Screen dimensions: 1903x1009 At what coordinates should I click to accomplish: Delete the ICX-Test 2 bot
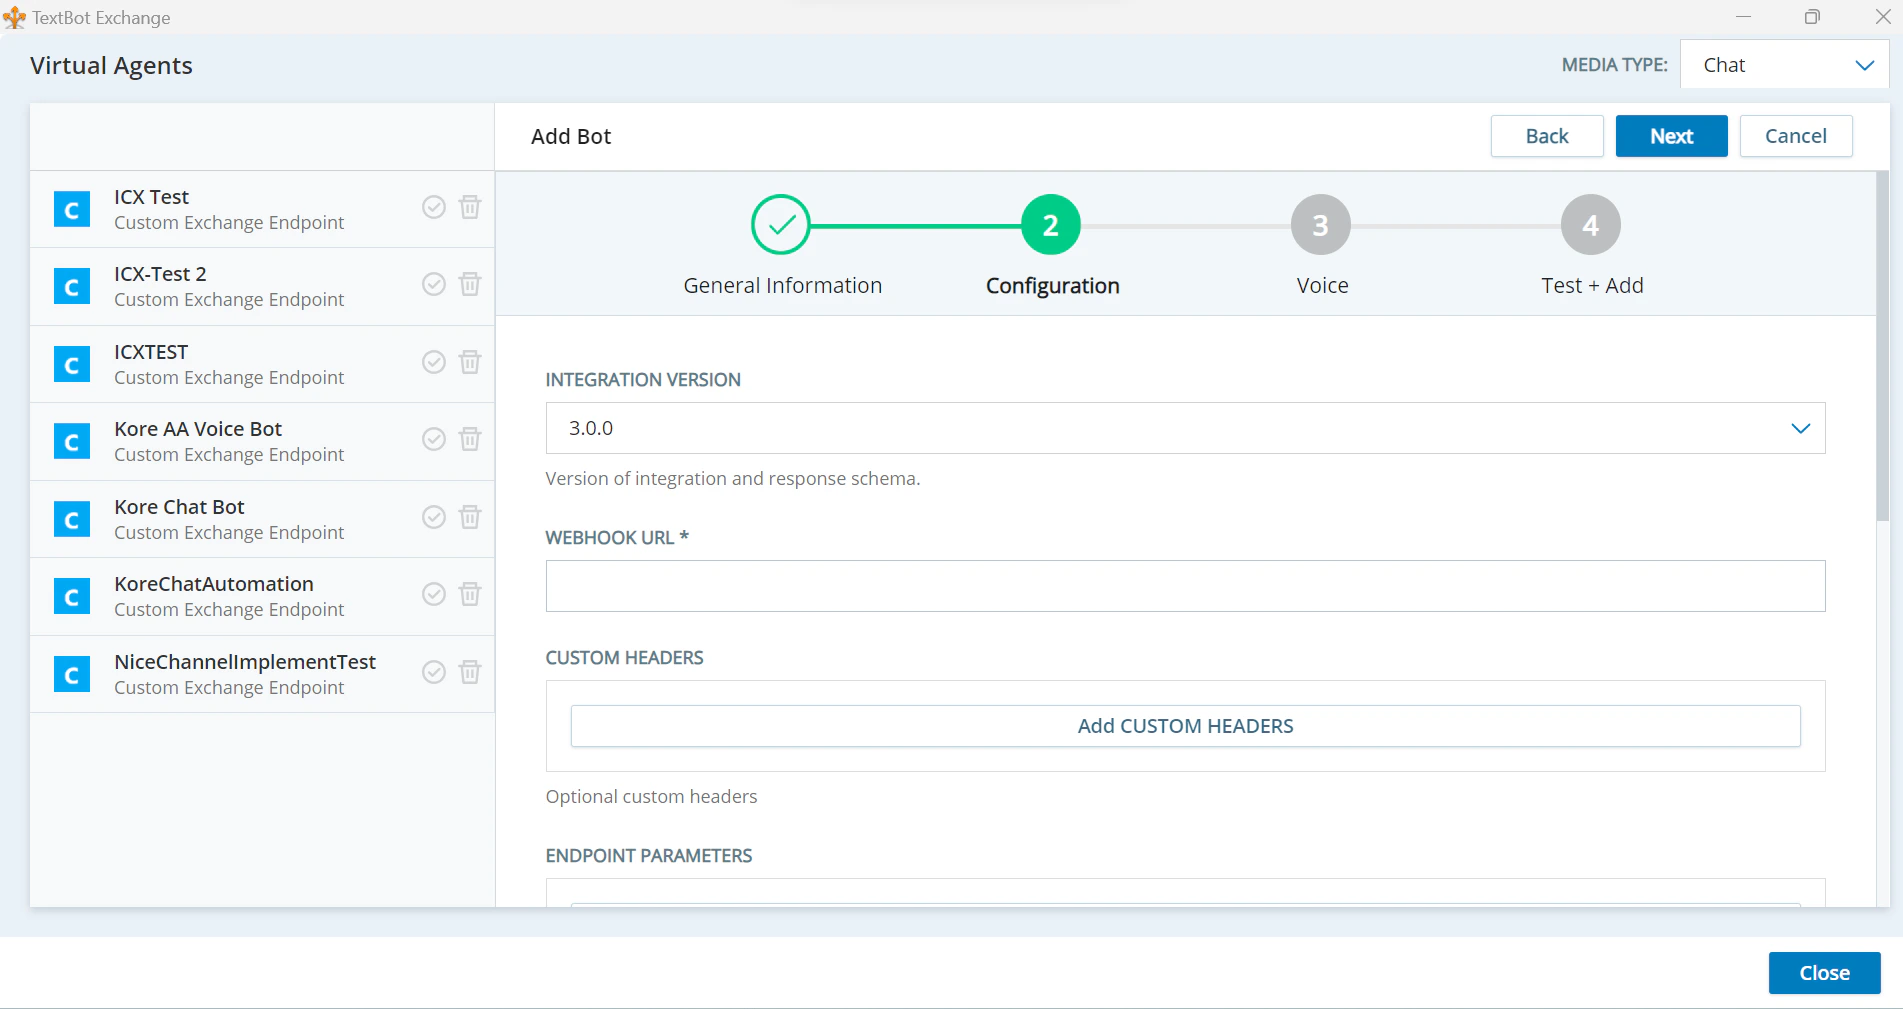click(470, 284)
